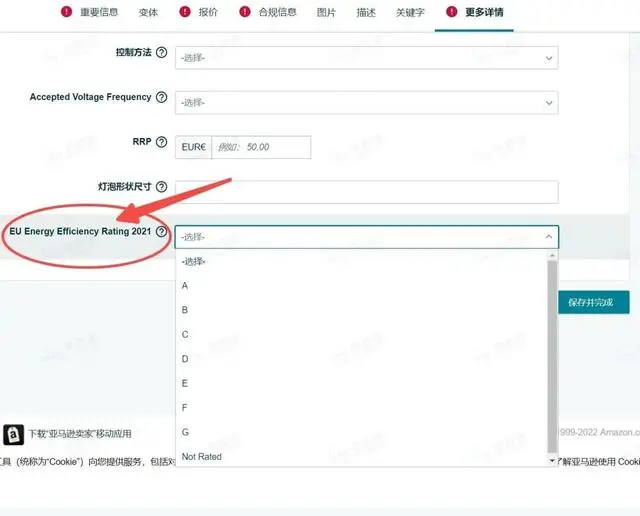Go to the 合规信息 tab
This screenshot has width=640, height=516.
tap(277, 12)
